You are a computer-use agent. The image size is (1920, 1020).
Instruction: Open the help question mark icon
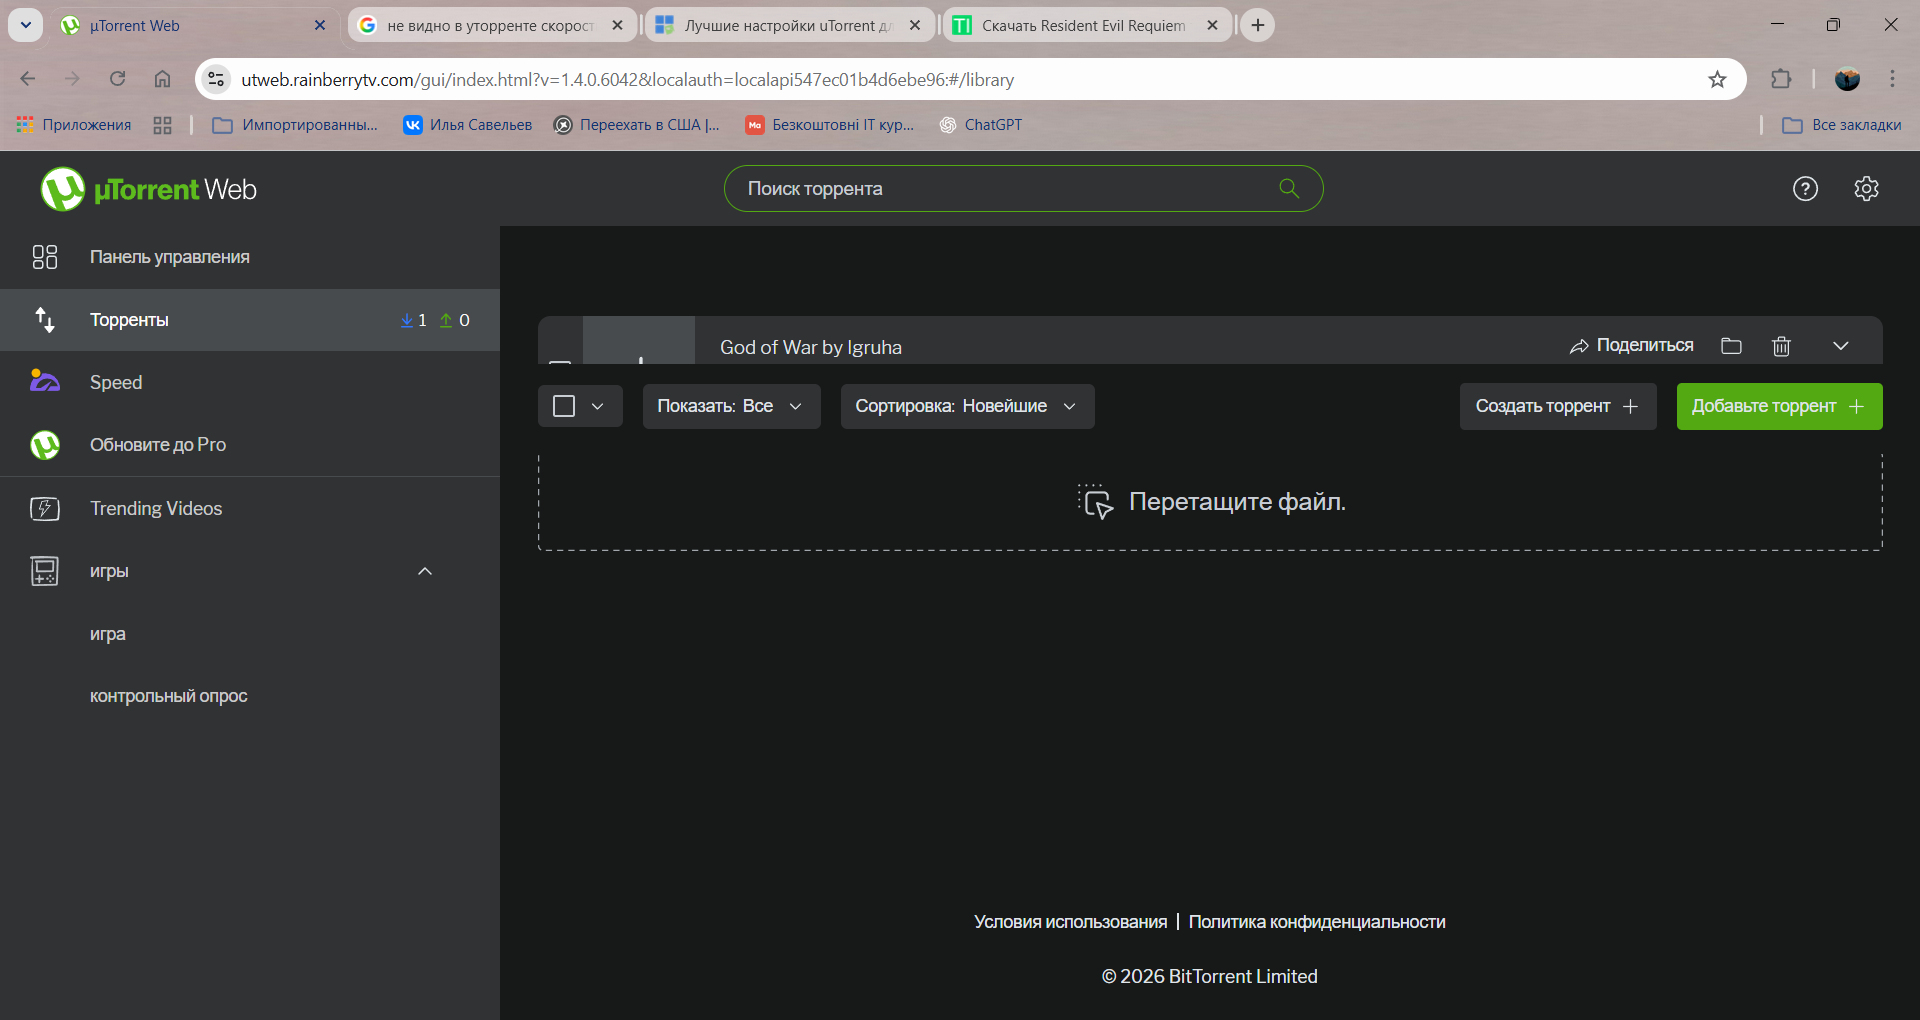click(1805, 189)
